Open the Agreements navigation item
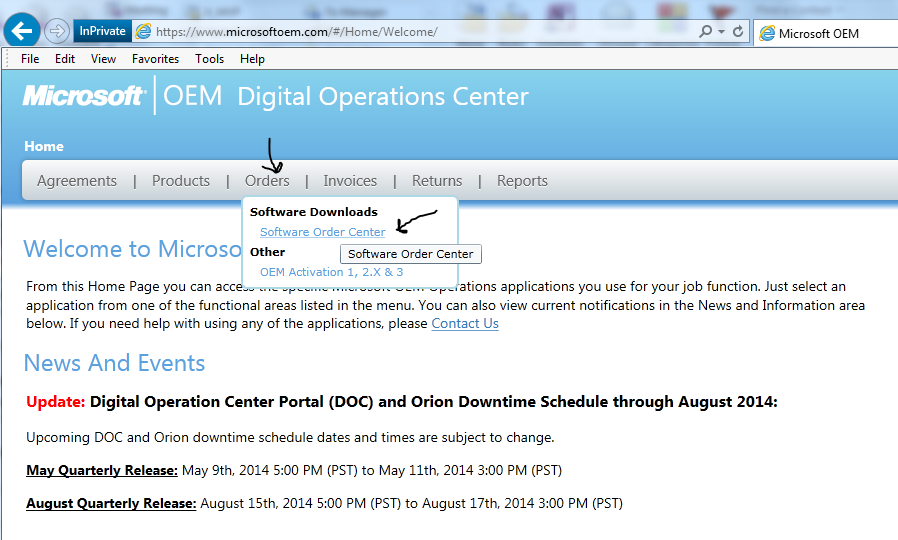The height and width of the screenshot is (540, 898). 77,181
